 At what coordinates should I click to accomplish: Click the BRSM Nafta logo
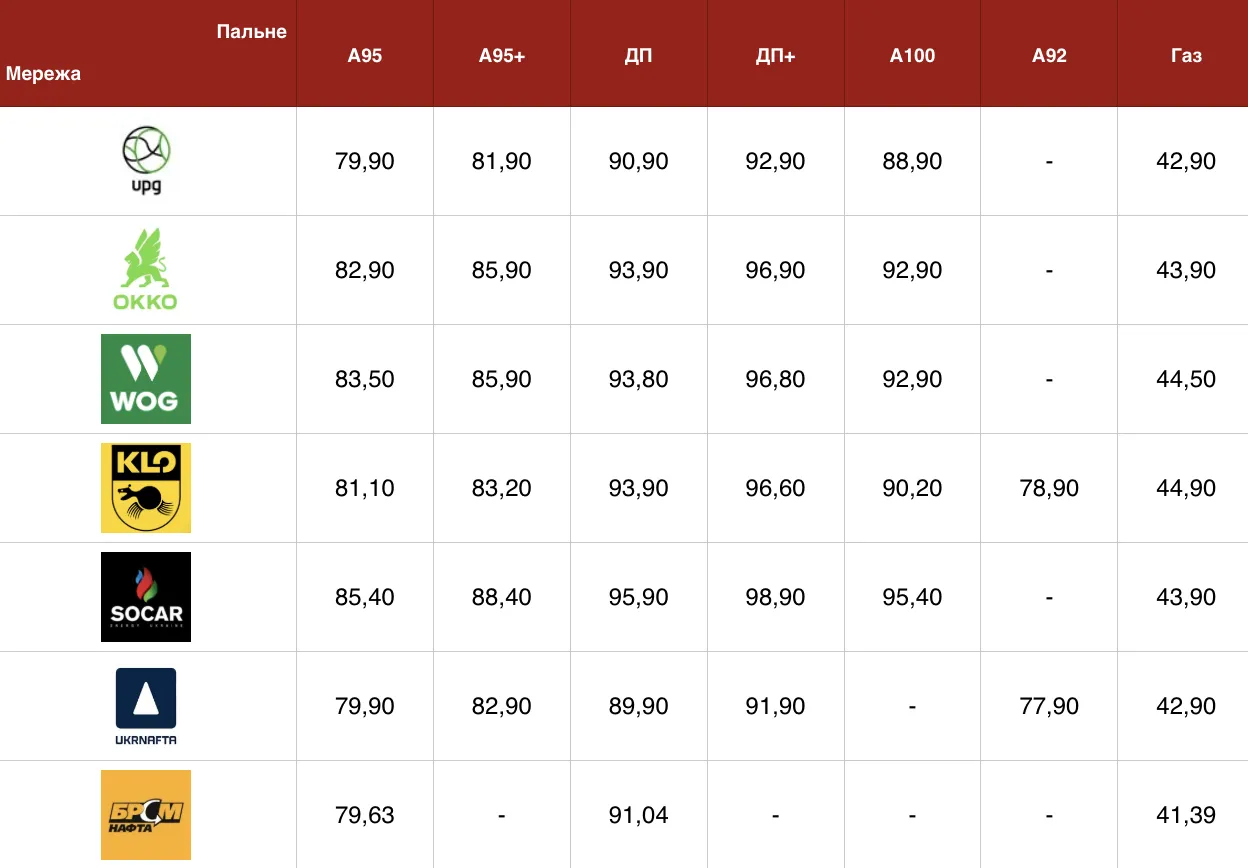tap(146, 815)
